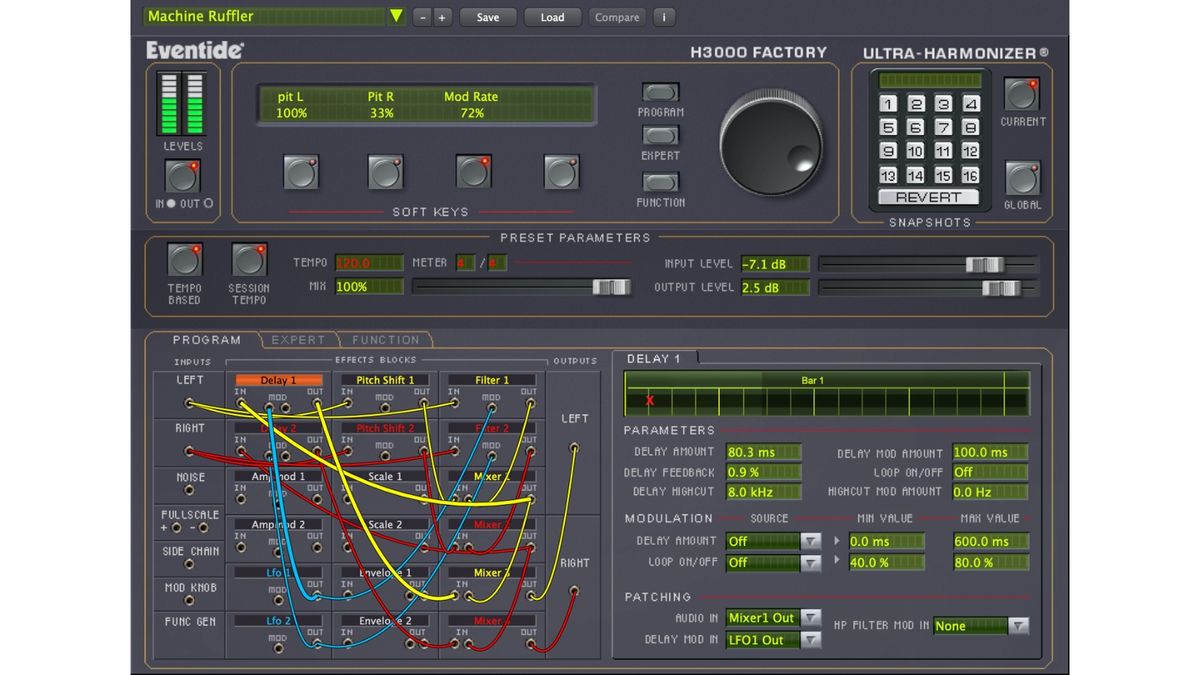Switch to the EXPERT tab
The image size is (1200, 675).
300,340
